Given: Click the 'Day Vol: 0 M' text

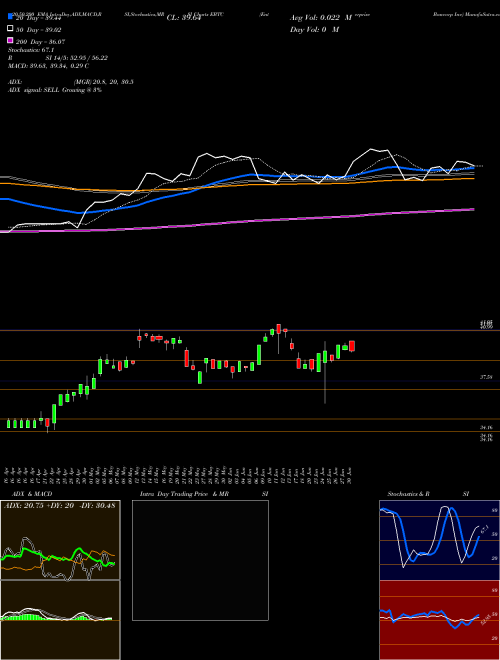Looking at the screenshot, I should click(x=314, y=30).
